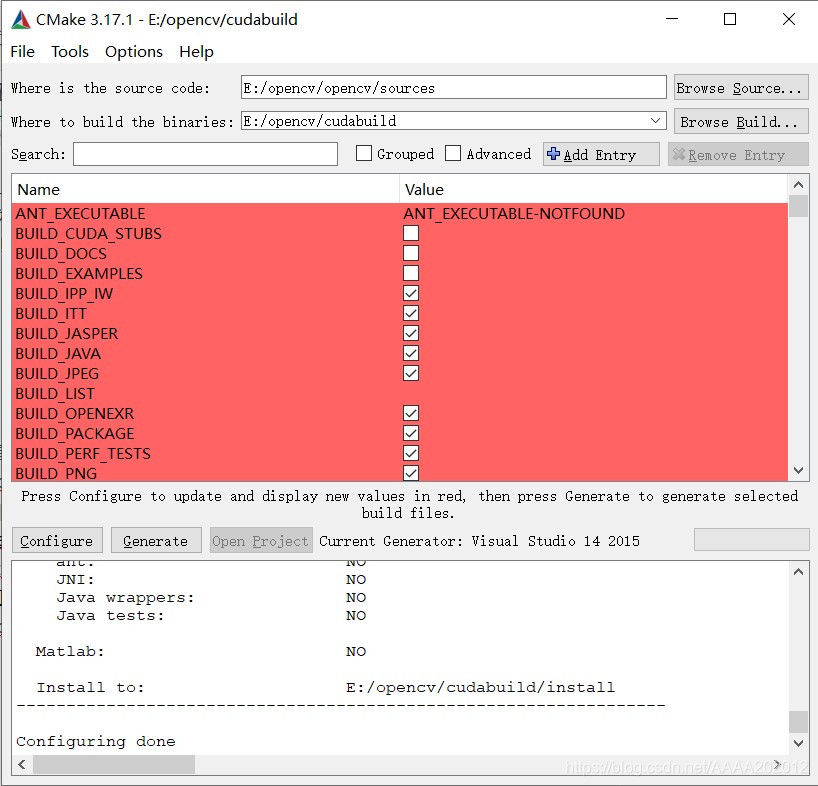Click the CMake logo icon in title bar

21,19
